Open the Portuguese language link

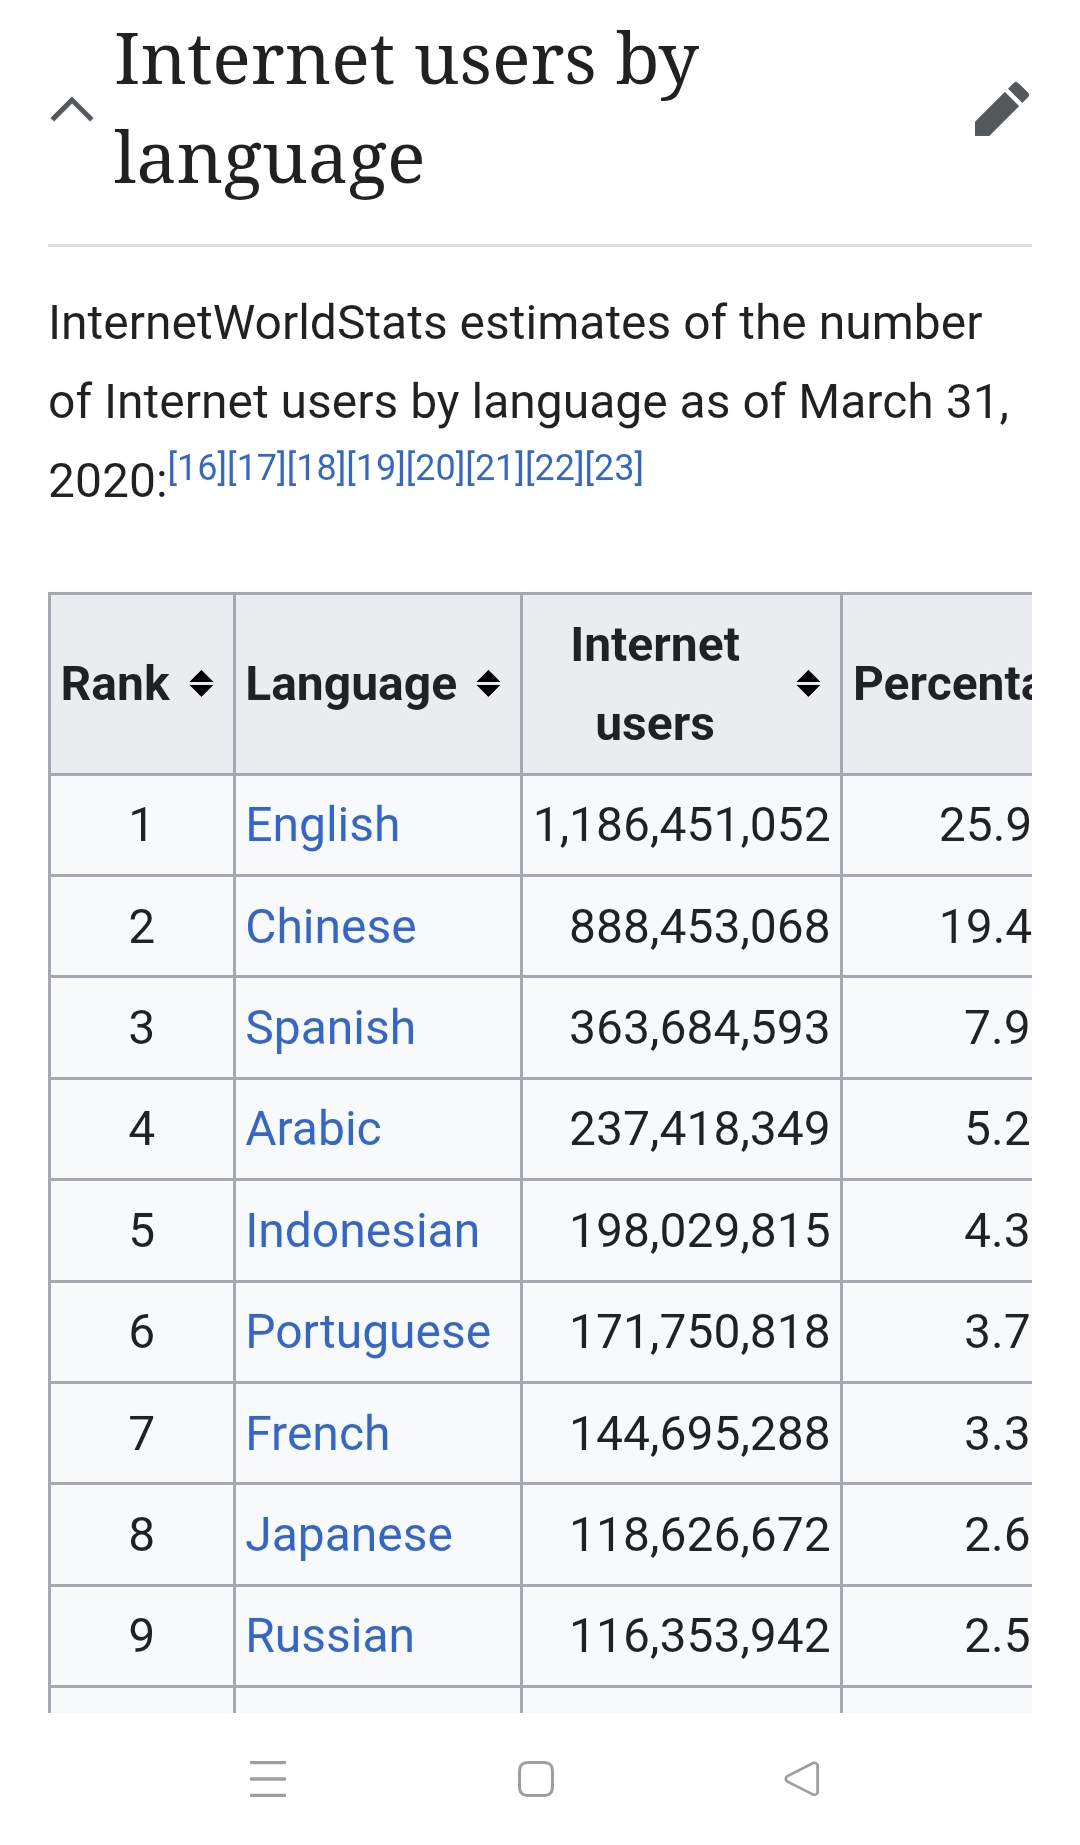tap(368, 1332)
